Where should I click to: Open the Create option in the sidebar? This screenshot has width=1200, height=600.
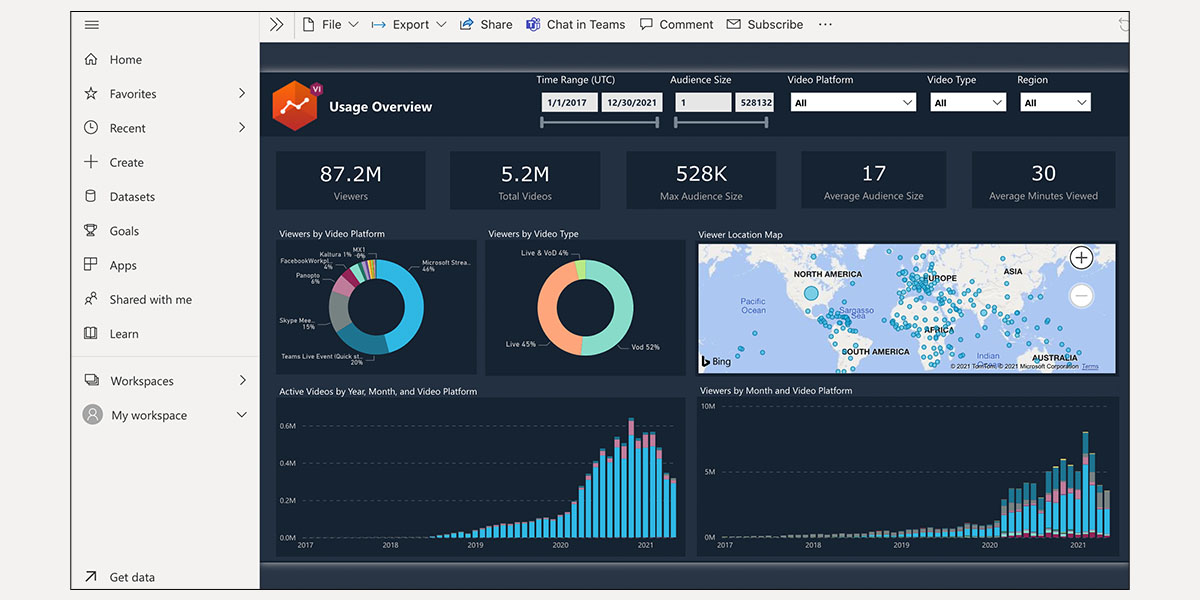point(126,161)
